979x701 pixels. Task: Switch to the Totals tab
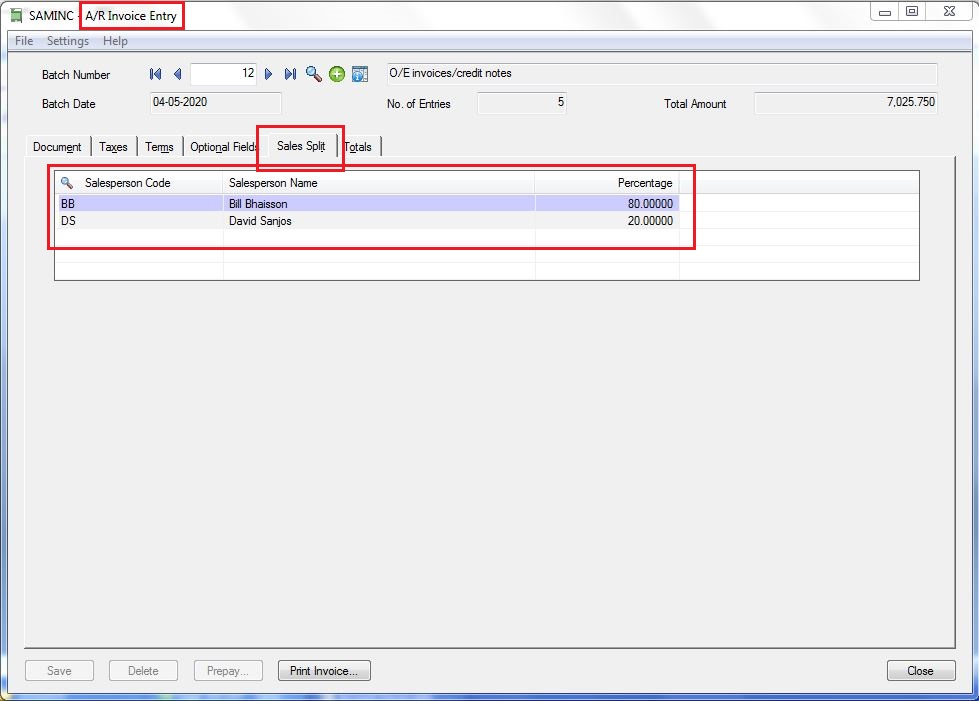[x=358, y=147]
